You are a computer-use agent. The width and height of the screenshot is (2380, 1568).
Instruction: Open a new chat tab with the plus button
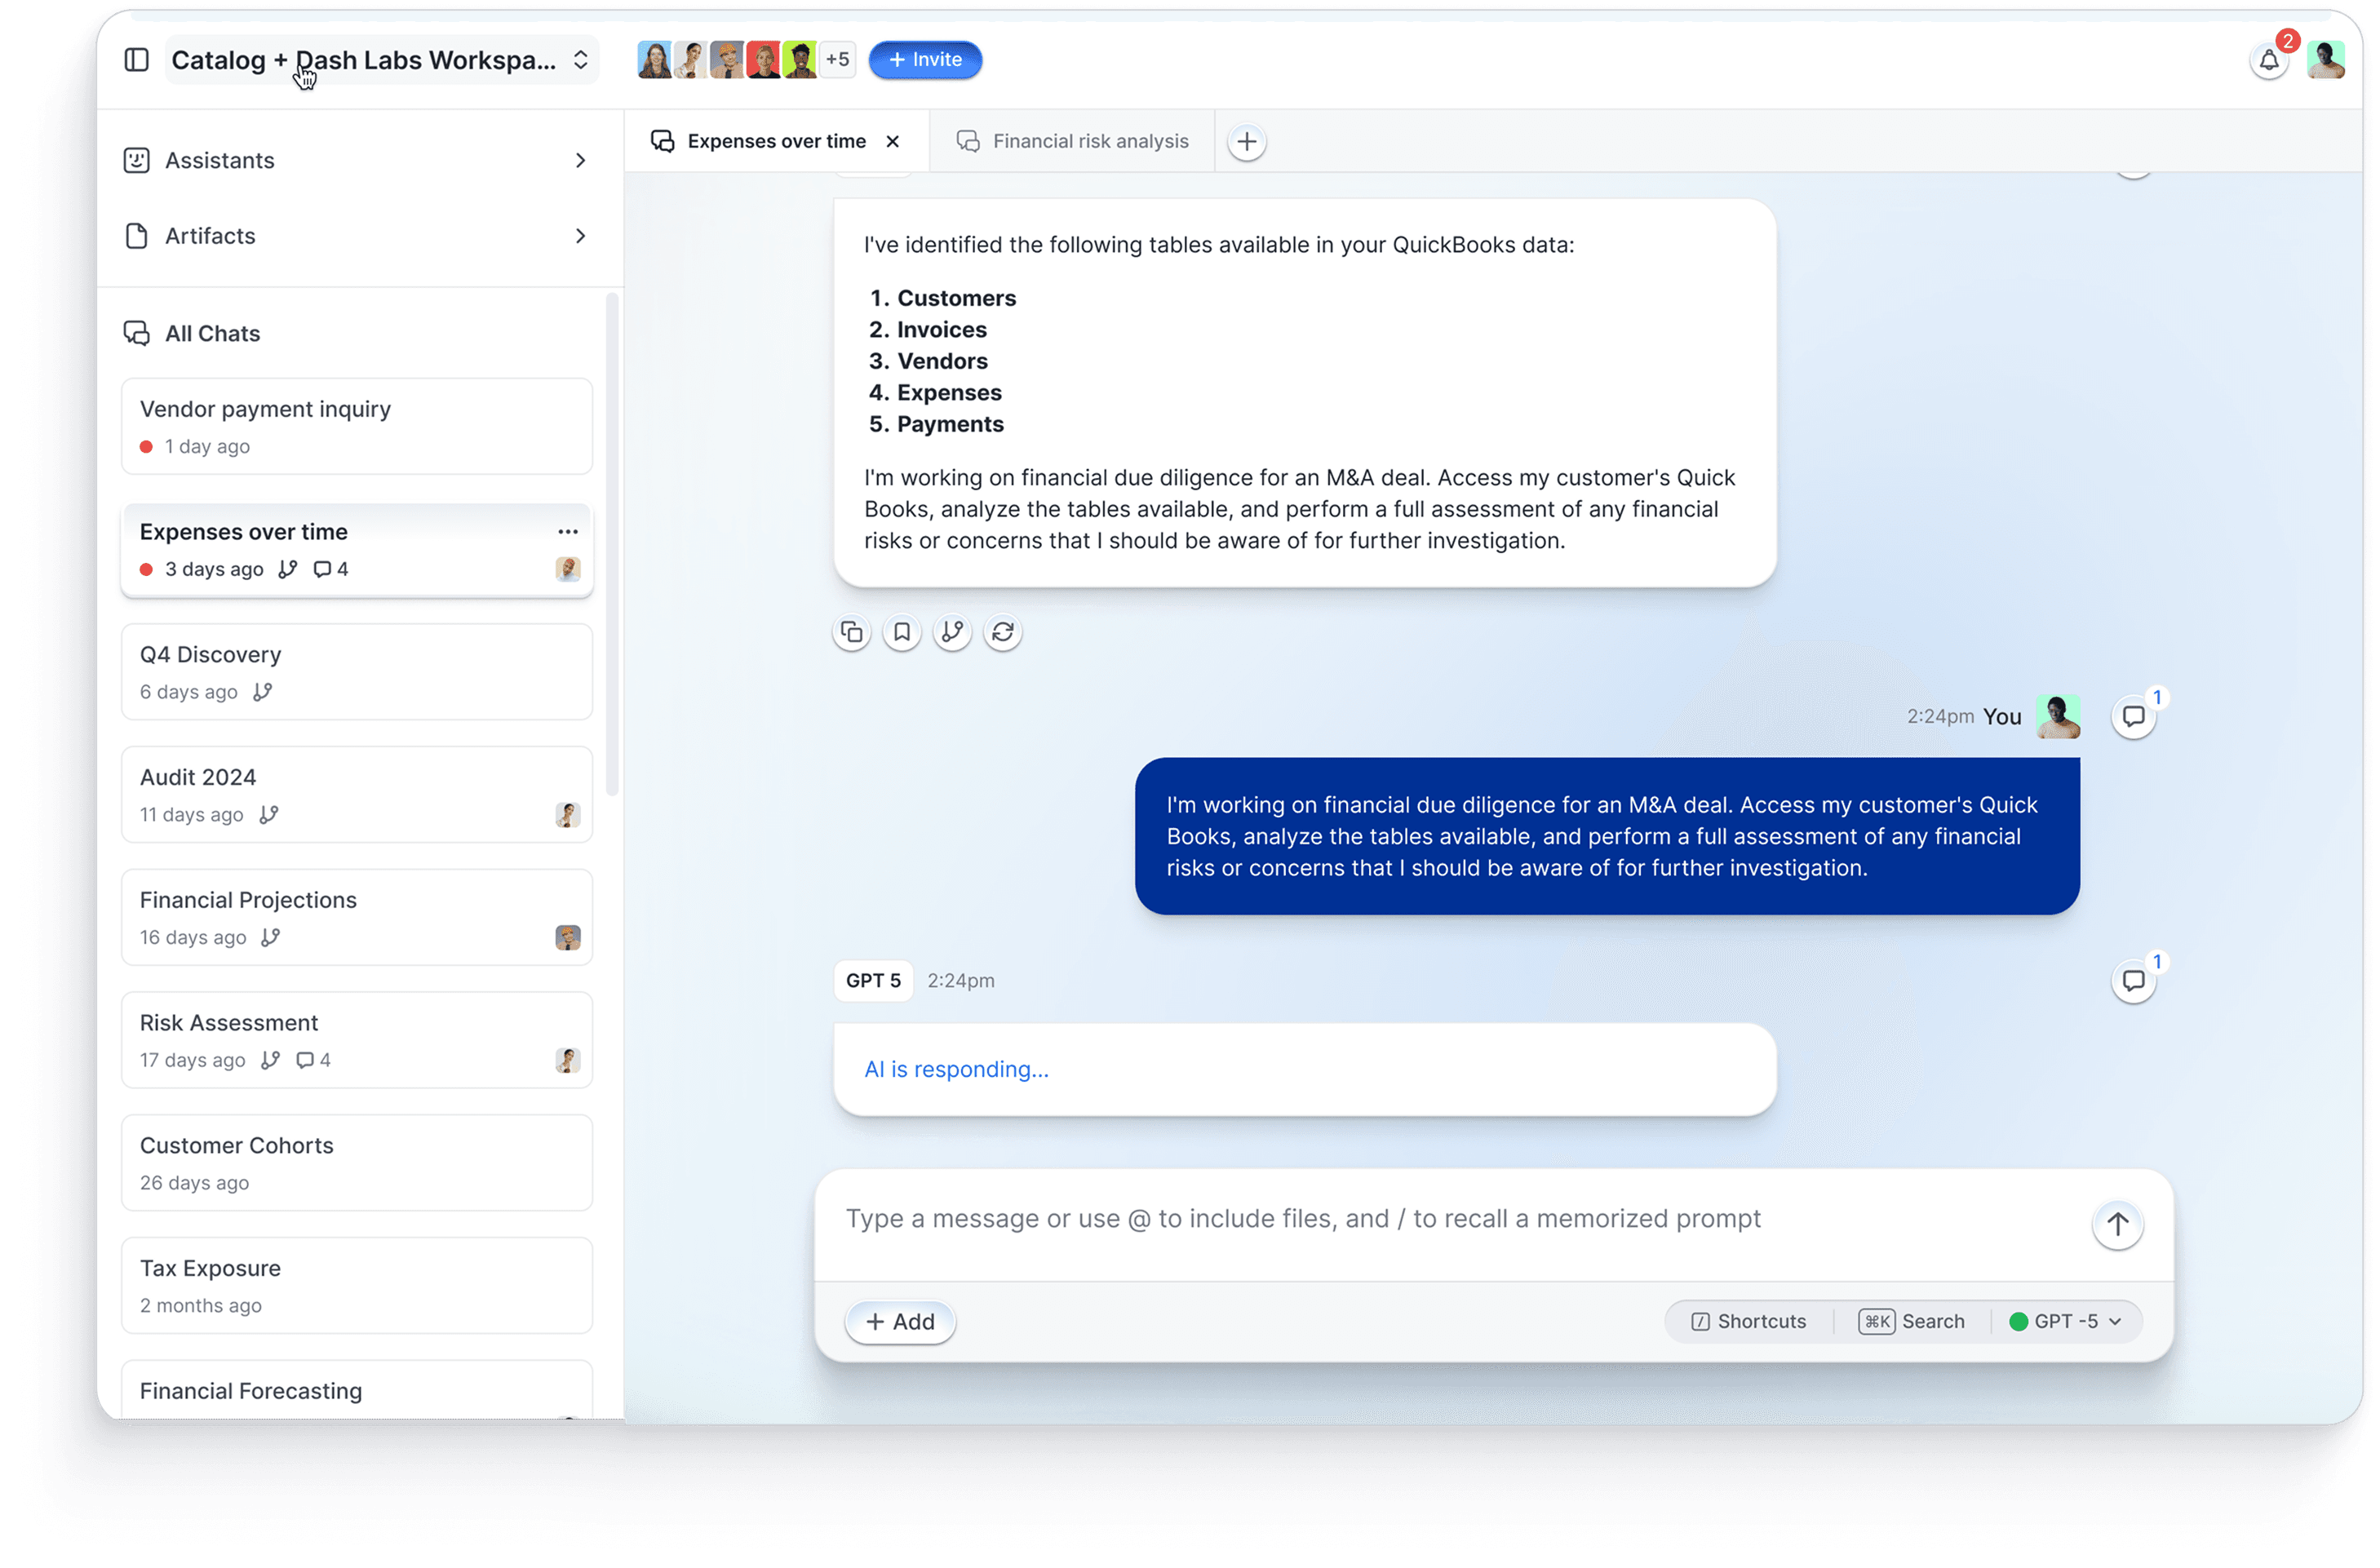tap(1246, 141)
